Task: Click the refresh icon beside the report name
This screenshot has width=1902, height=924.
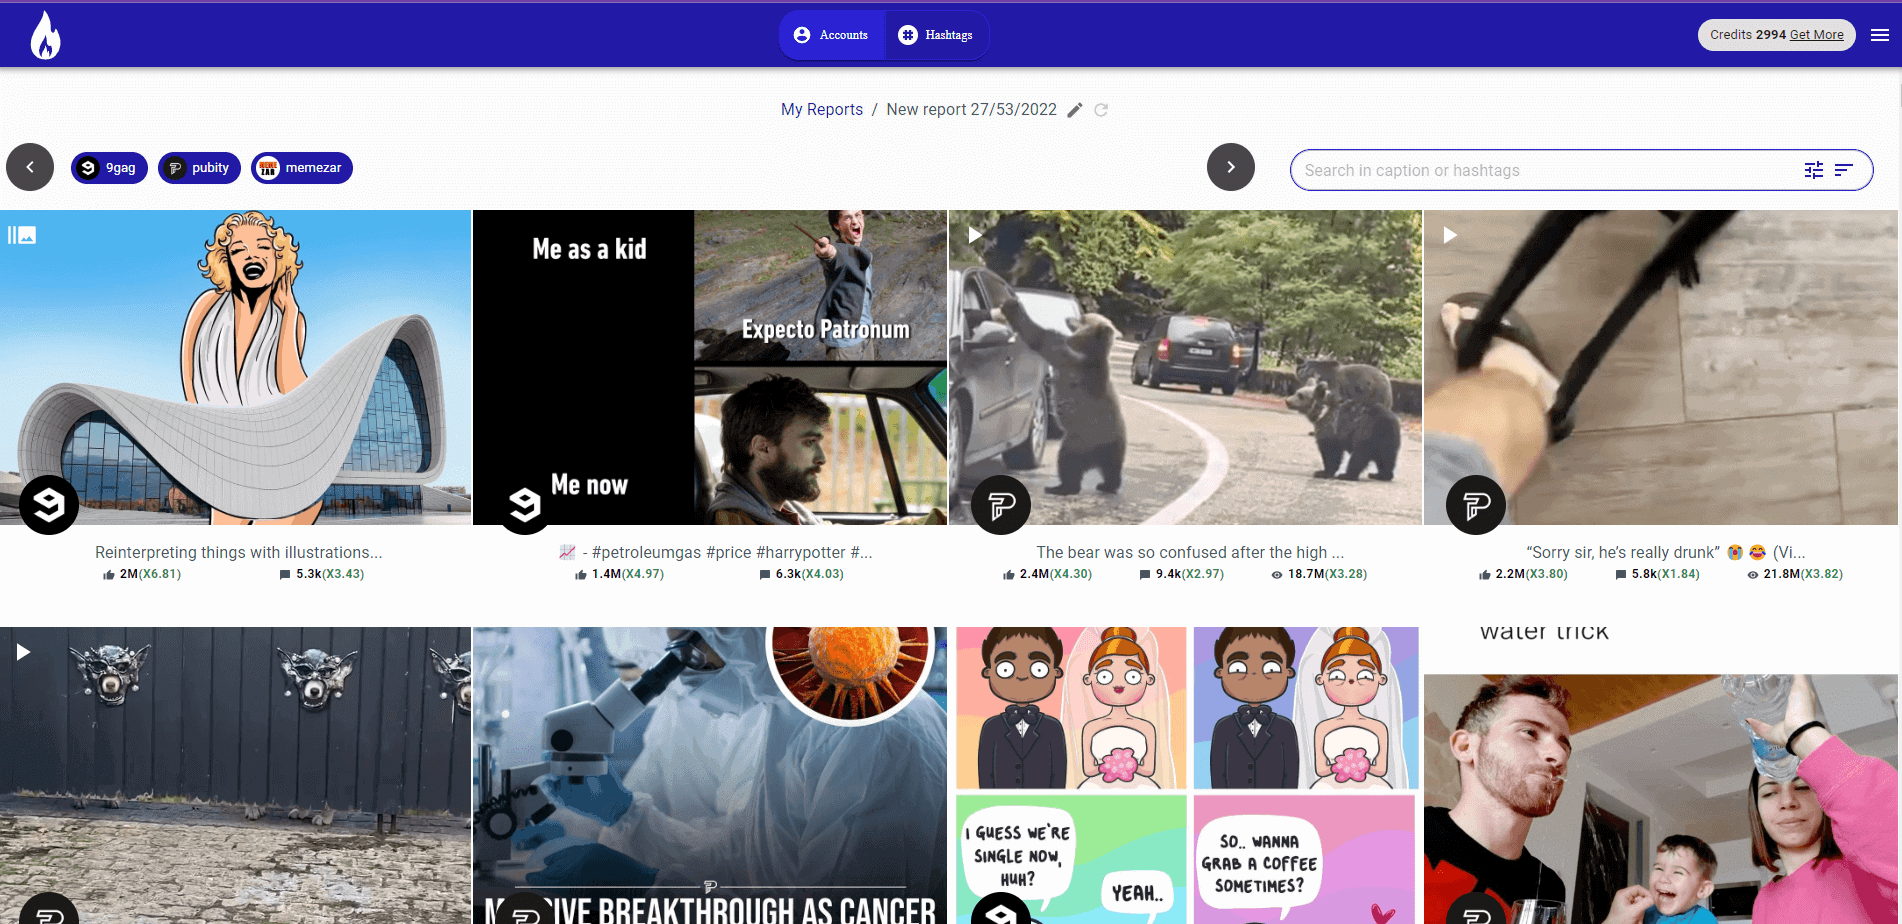Action: (x=1101, y=110)
